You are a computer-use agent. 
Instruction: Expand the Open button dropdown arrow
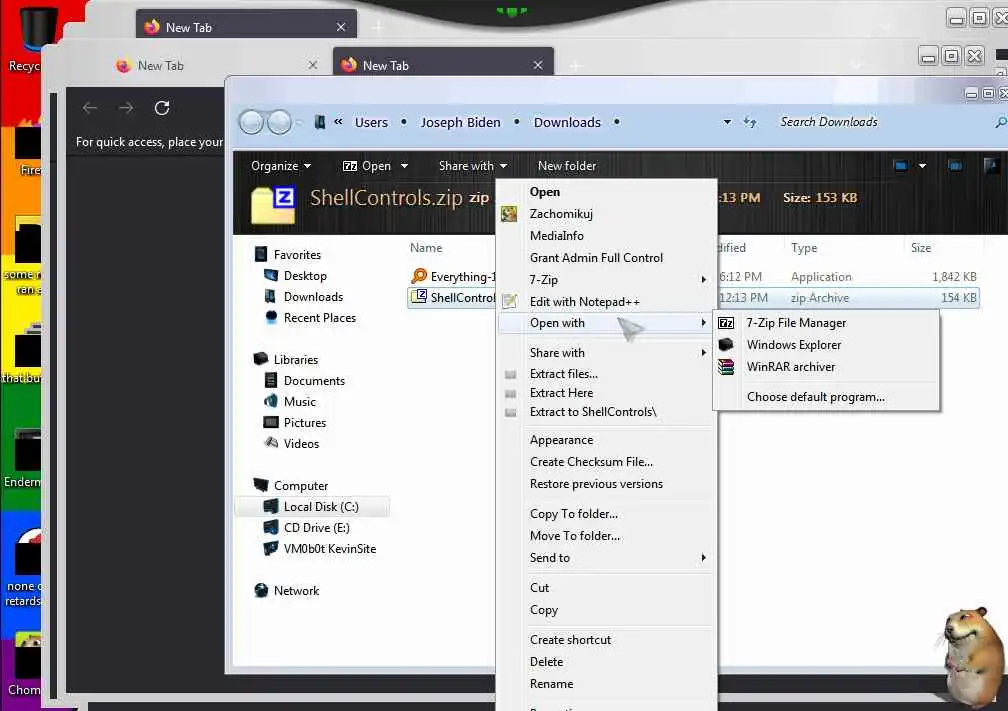(404, 166)
